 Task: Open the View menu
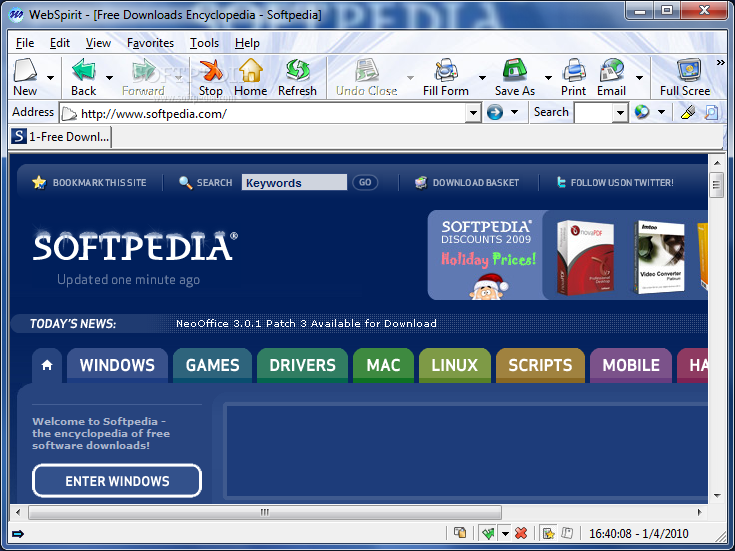(98, 43)
